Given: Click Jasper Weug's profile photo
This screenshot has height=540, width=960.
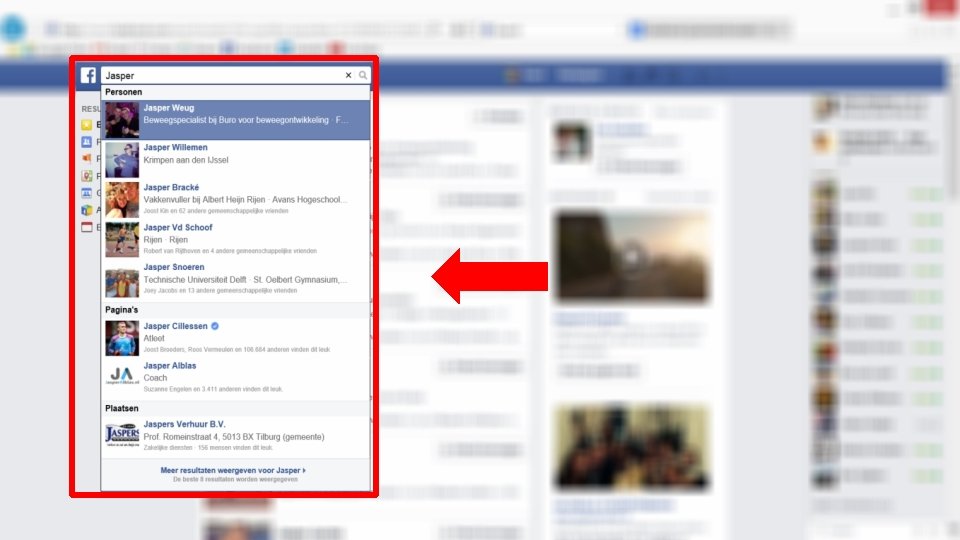Looking at the screenshot, I should point(122,120).
